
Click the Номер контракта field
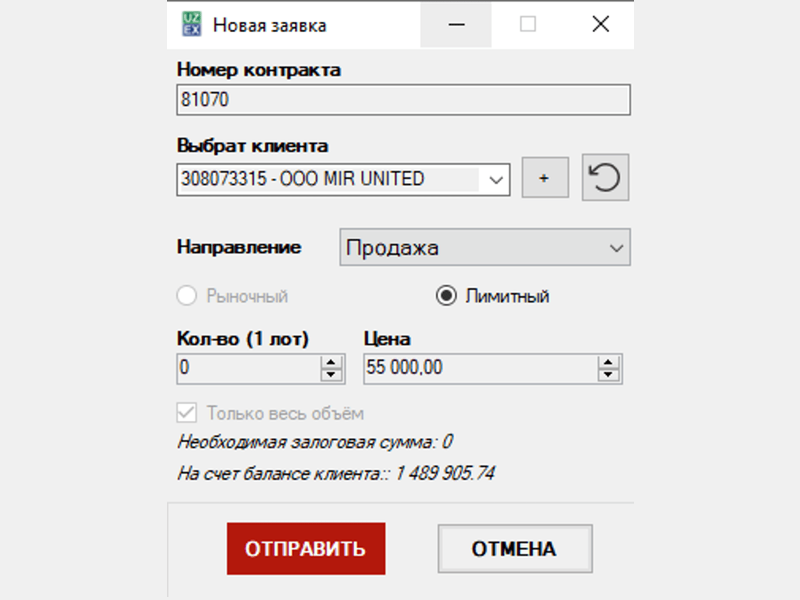403,100
